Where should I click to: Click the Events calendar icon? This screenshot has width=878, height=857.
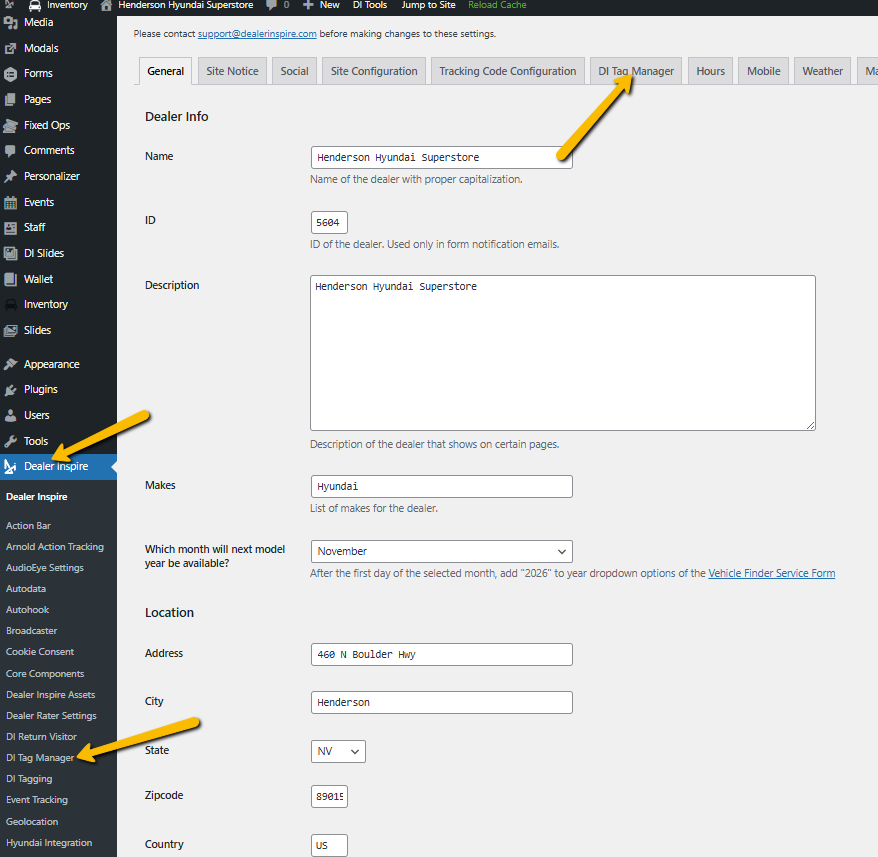(x=11, y=202)
